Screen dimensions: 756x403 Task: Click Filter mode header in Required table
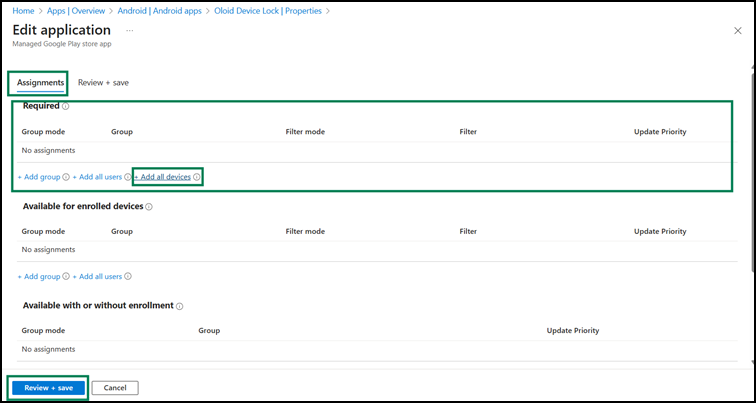[305, 132]
